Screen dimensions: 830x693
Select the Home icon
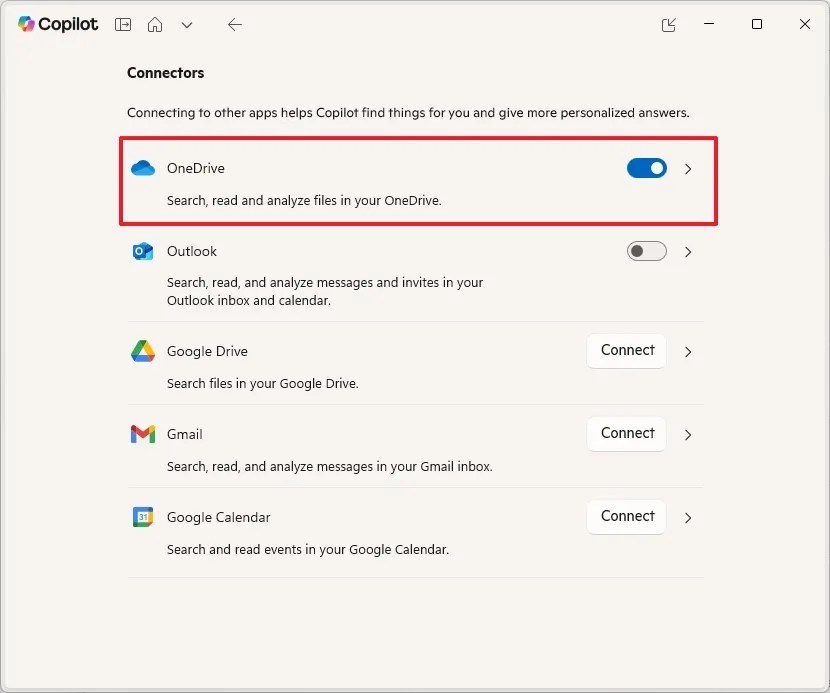pos(155,24)
